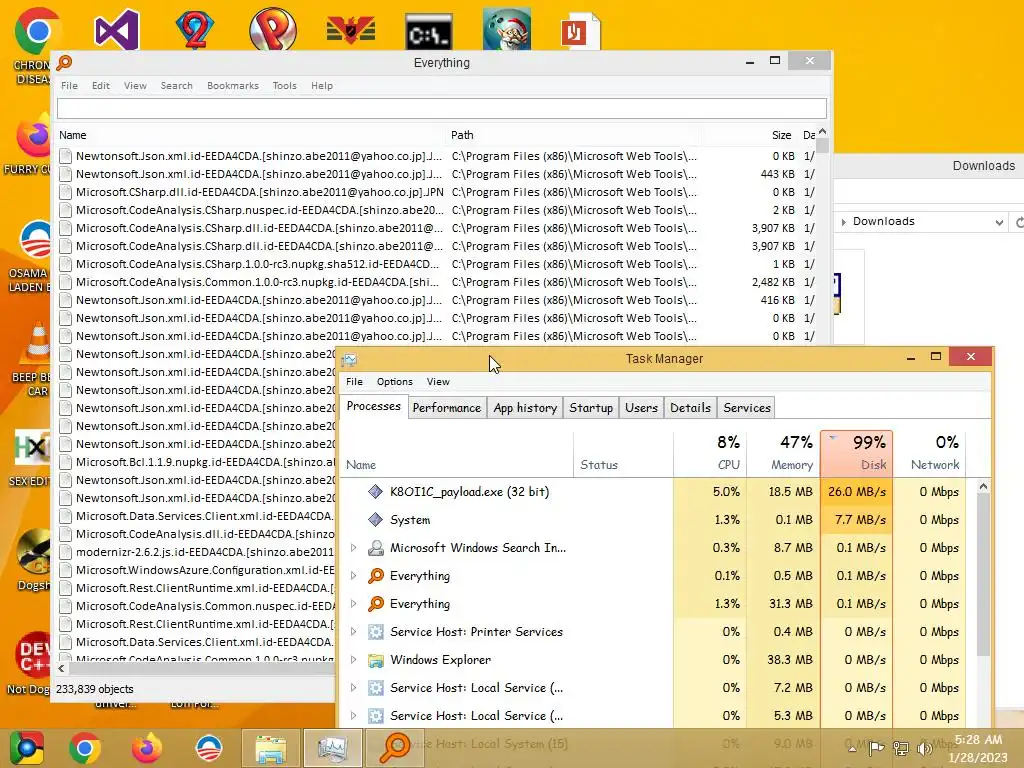The width and height of the screenshot is (1024, 768).
Task: Expand Service Host: Printer Services group
Action: click(353, 632)
